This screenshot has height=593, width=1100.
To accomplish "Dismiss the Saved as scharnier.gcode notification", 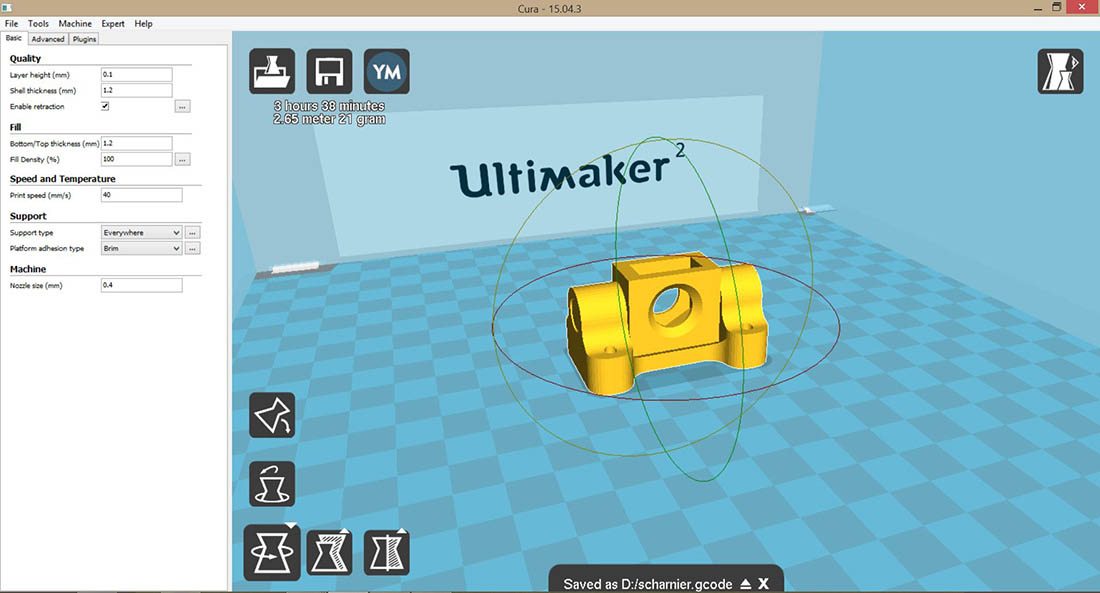I will coord(763,584).
